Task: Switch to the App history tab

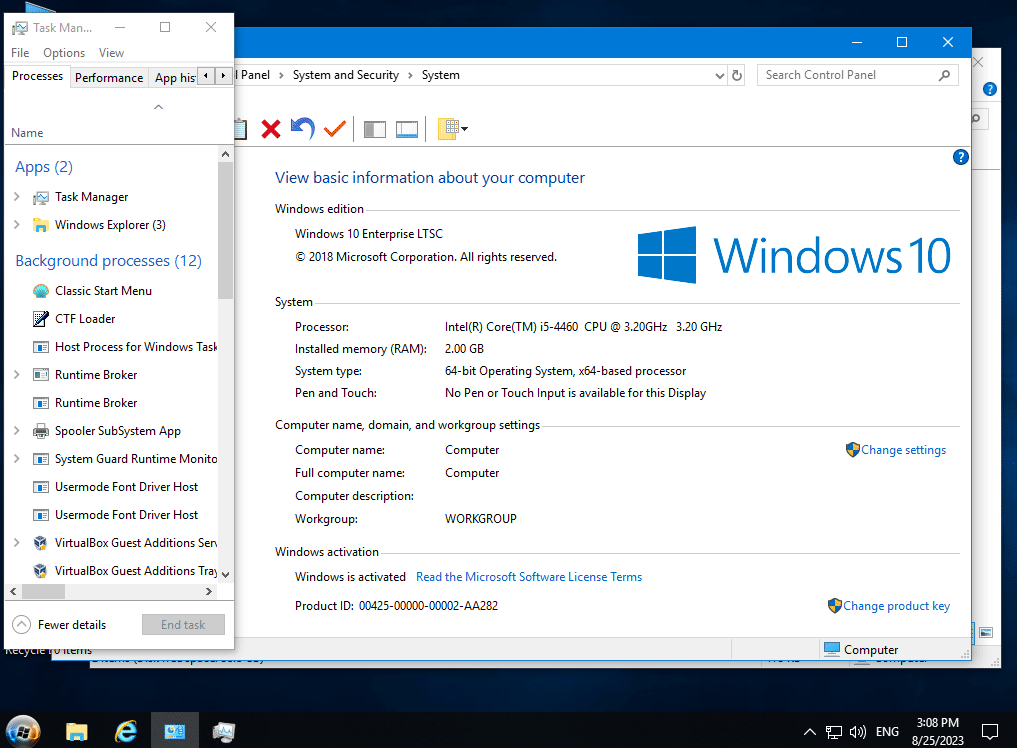Action: point(174,77)
